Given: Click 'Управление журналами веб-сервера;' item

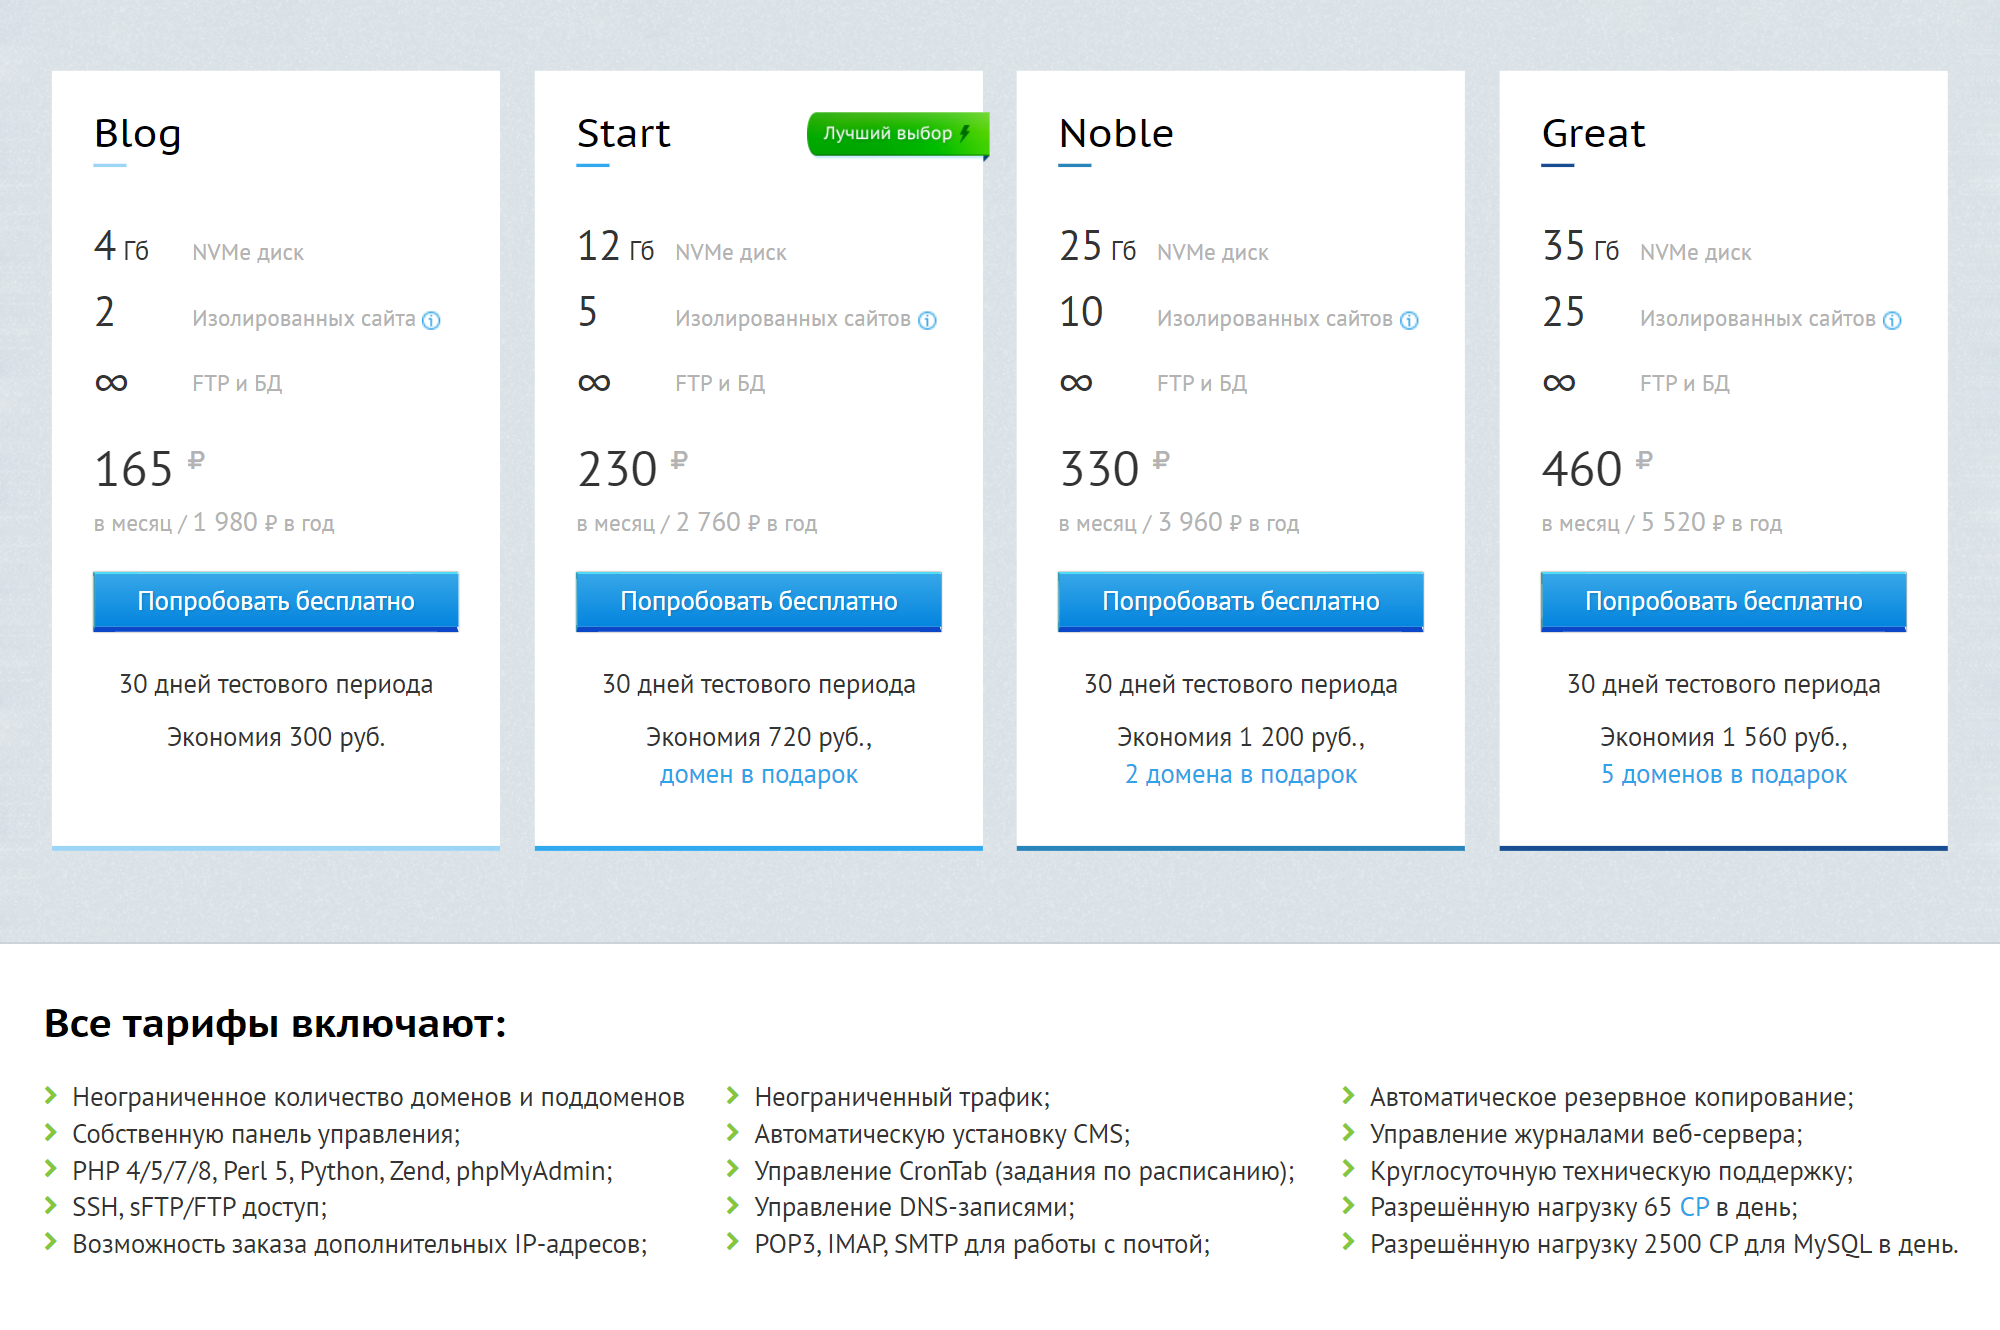Looking at the screenshot, I should point(1586,1134).
